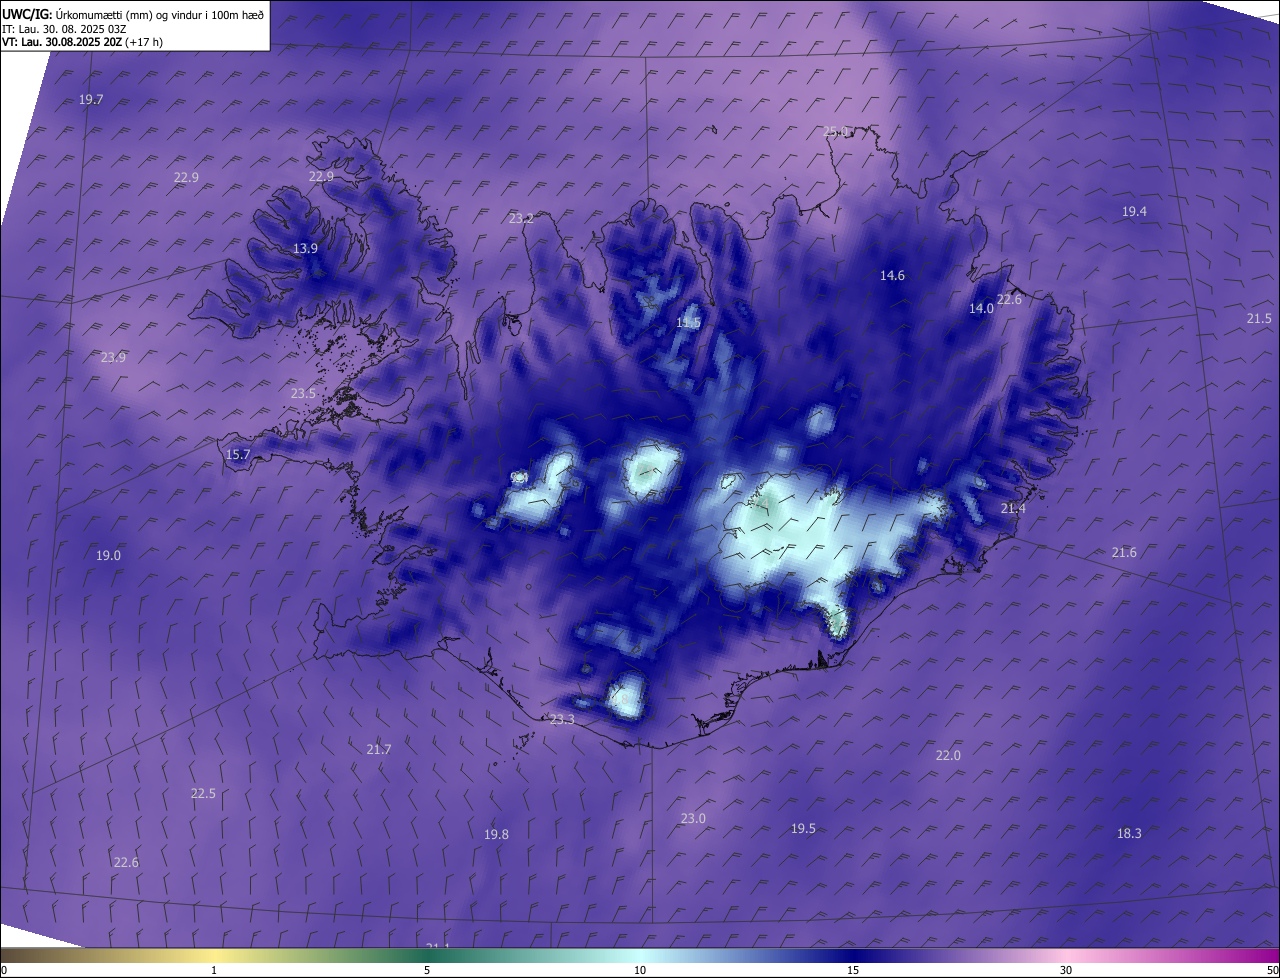Click the 14.0 value label
Viewport: 1280px width, 978px height.
(981, 309)
